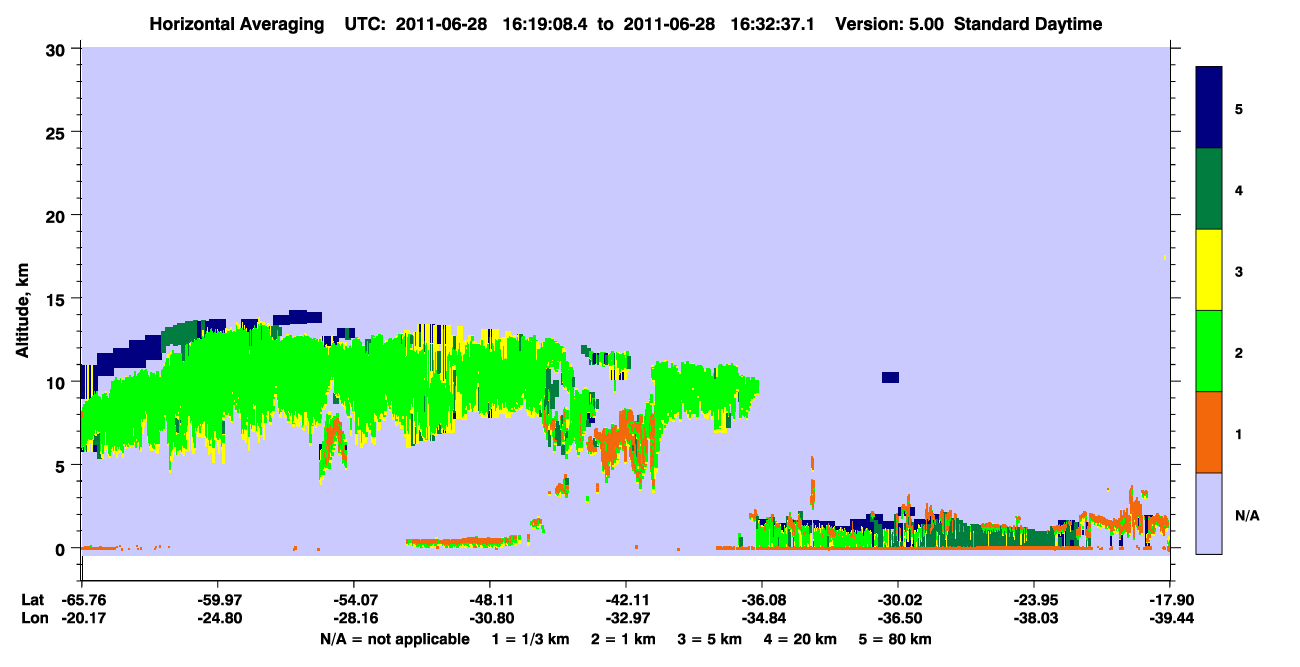Click legend text '5 = 80 km'

pyautogui.click(x=896, y=639)
